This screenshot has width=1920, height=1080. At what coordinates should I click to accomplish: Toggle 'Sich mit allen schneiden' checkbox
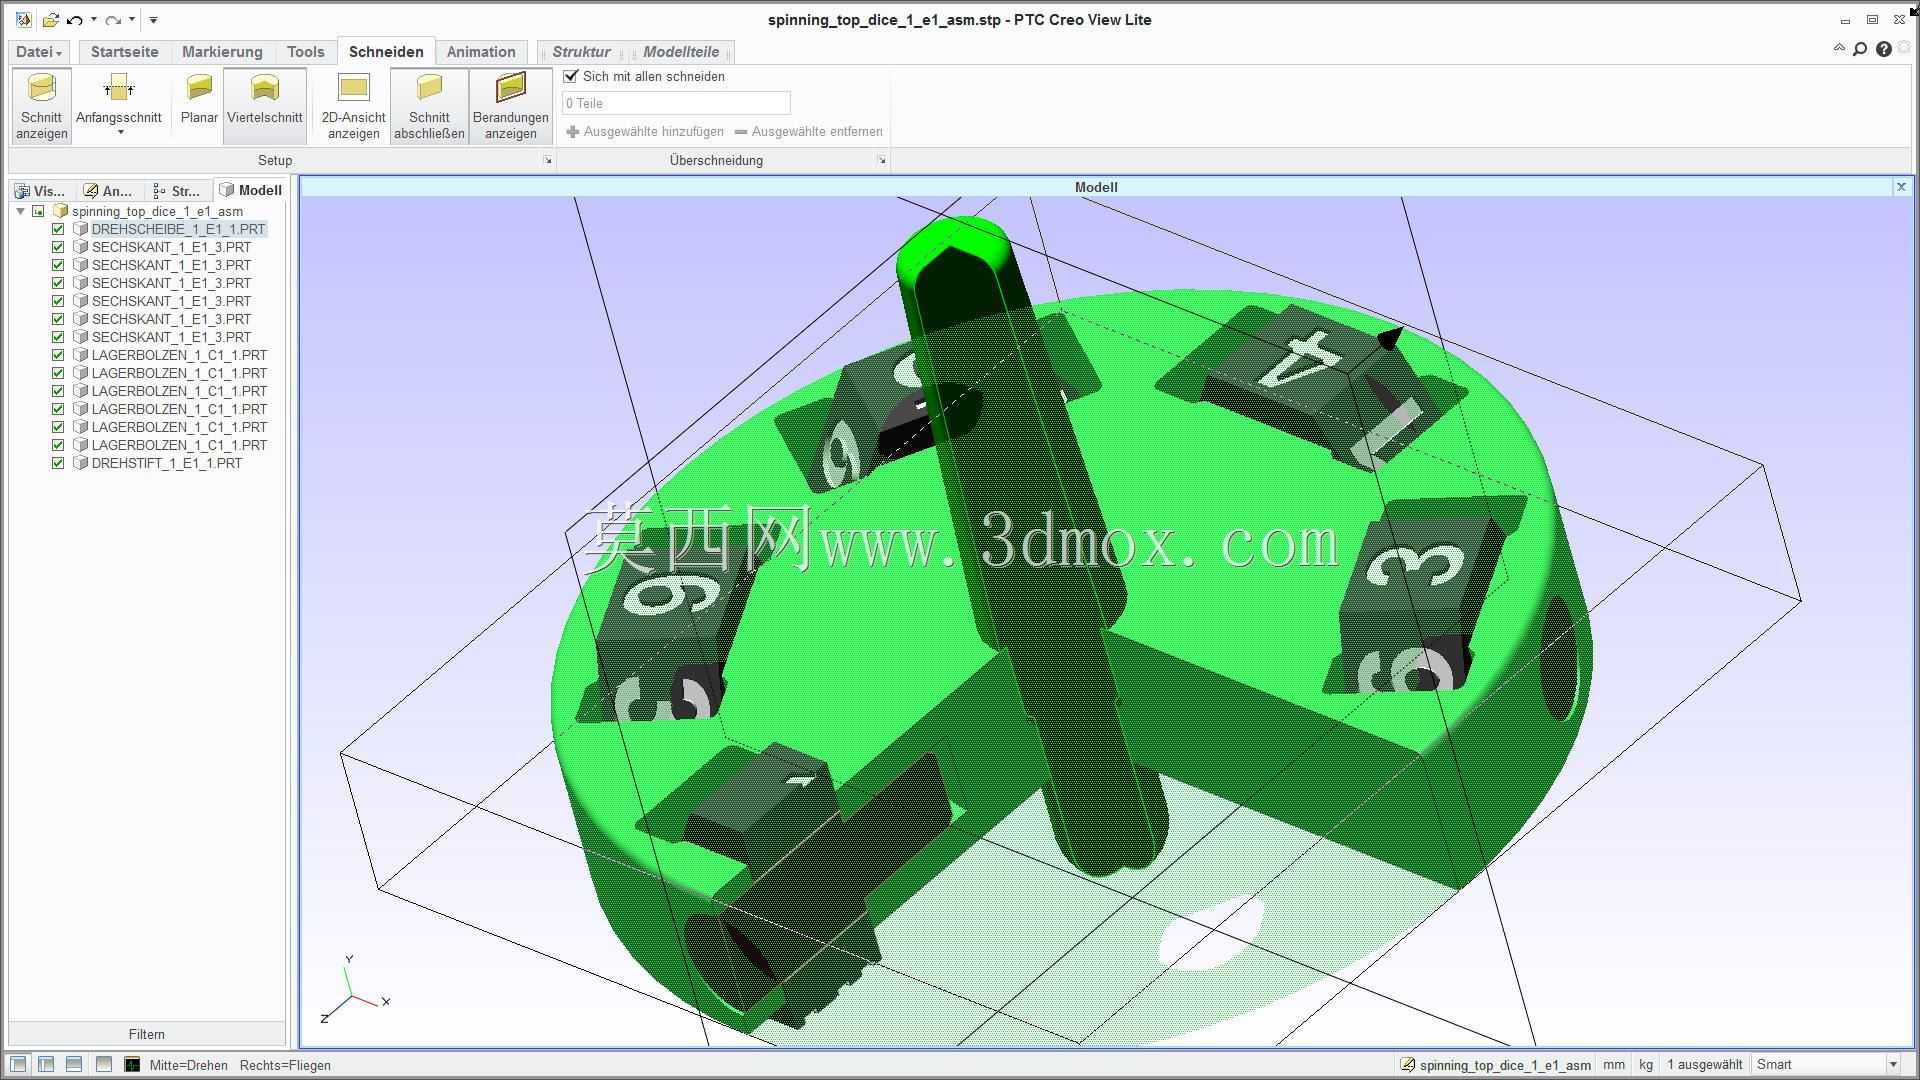571,76
